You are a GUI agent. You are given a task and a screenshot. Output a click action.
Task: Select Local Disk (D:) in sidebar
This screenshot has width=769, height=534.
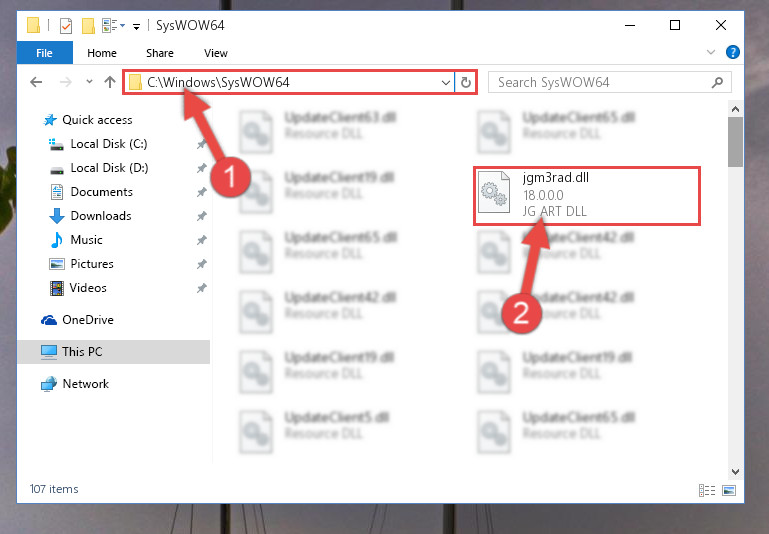click(x=109, y=168)
